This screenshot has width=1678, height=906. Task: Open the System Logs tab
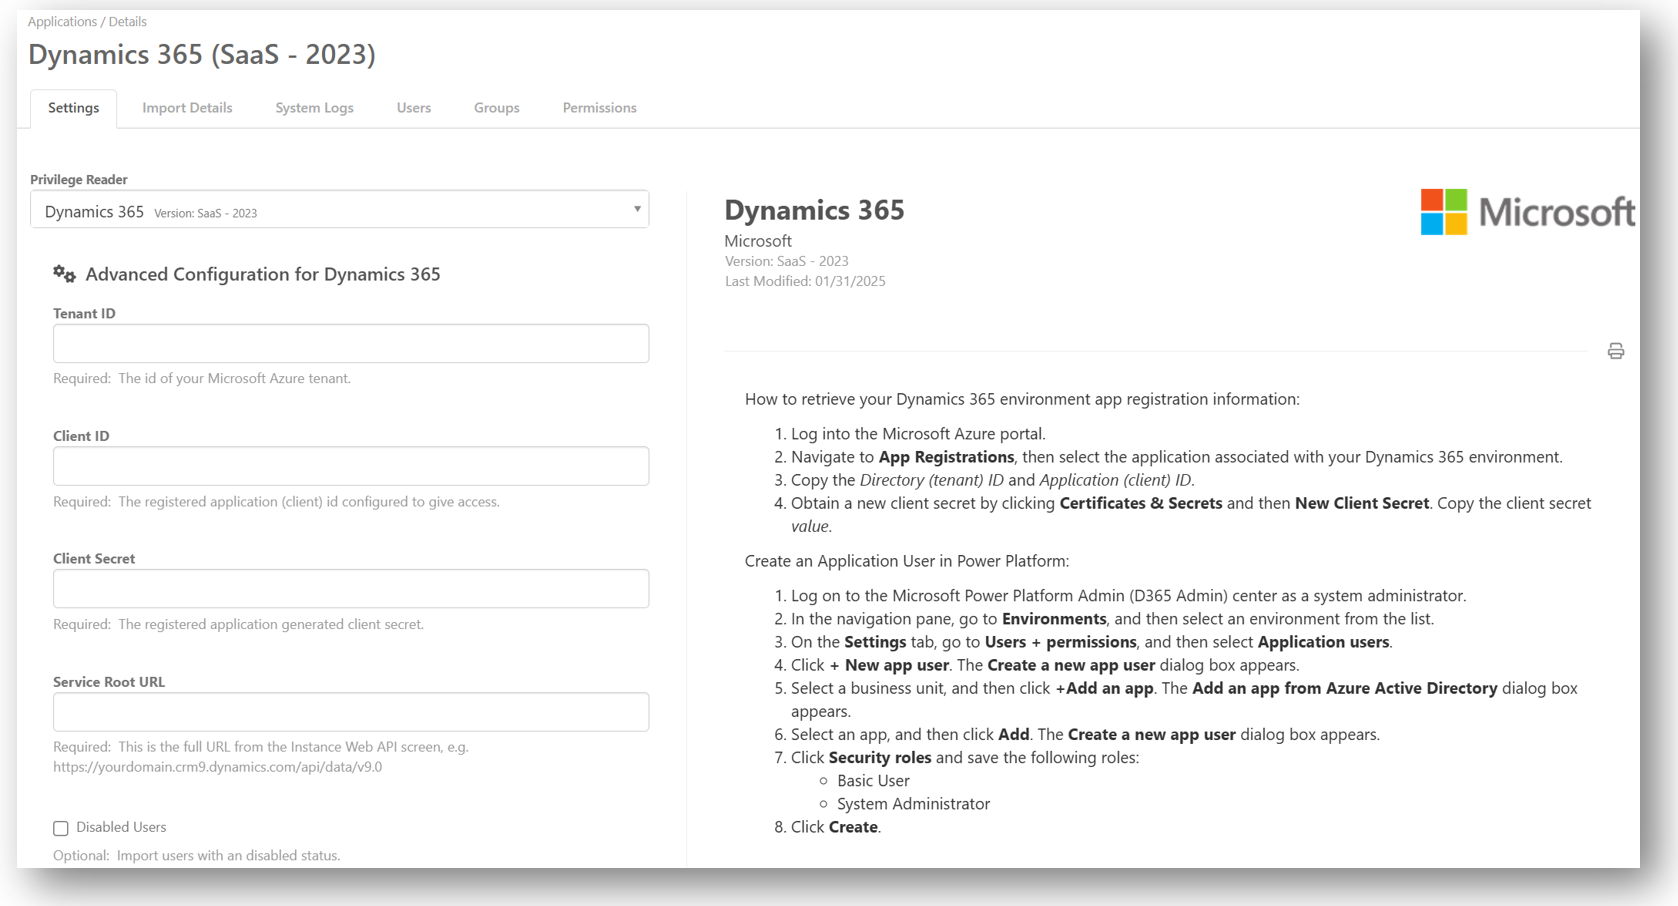tap(314, 108)
